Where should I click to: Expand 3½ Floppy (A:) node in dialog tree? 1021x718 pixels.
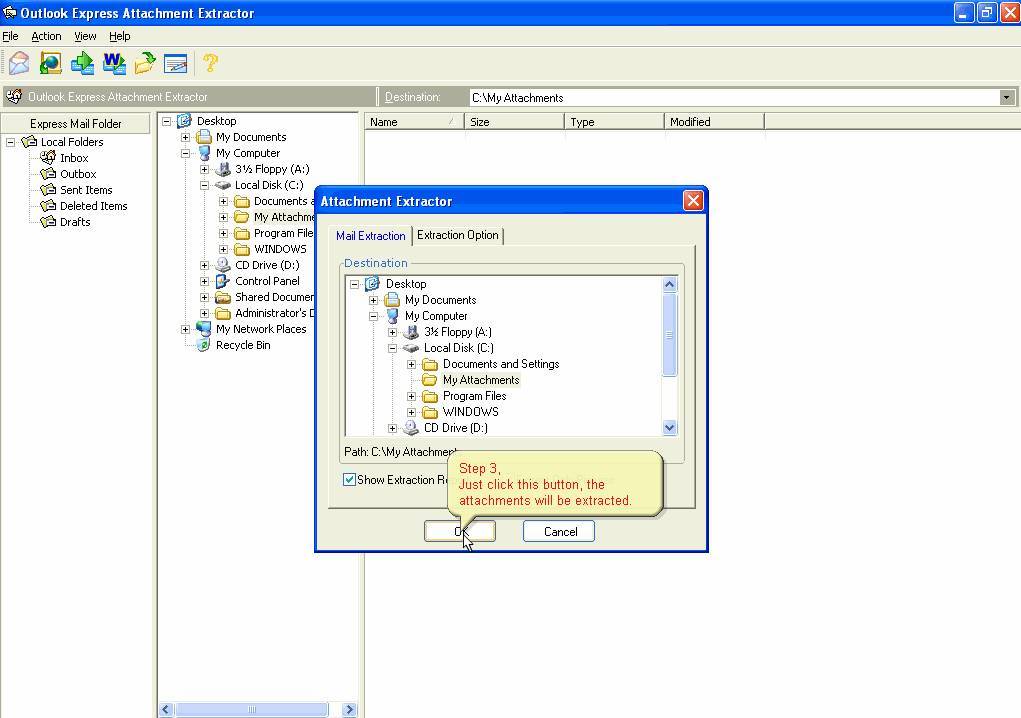[x=393, y=332]
